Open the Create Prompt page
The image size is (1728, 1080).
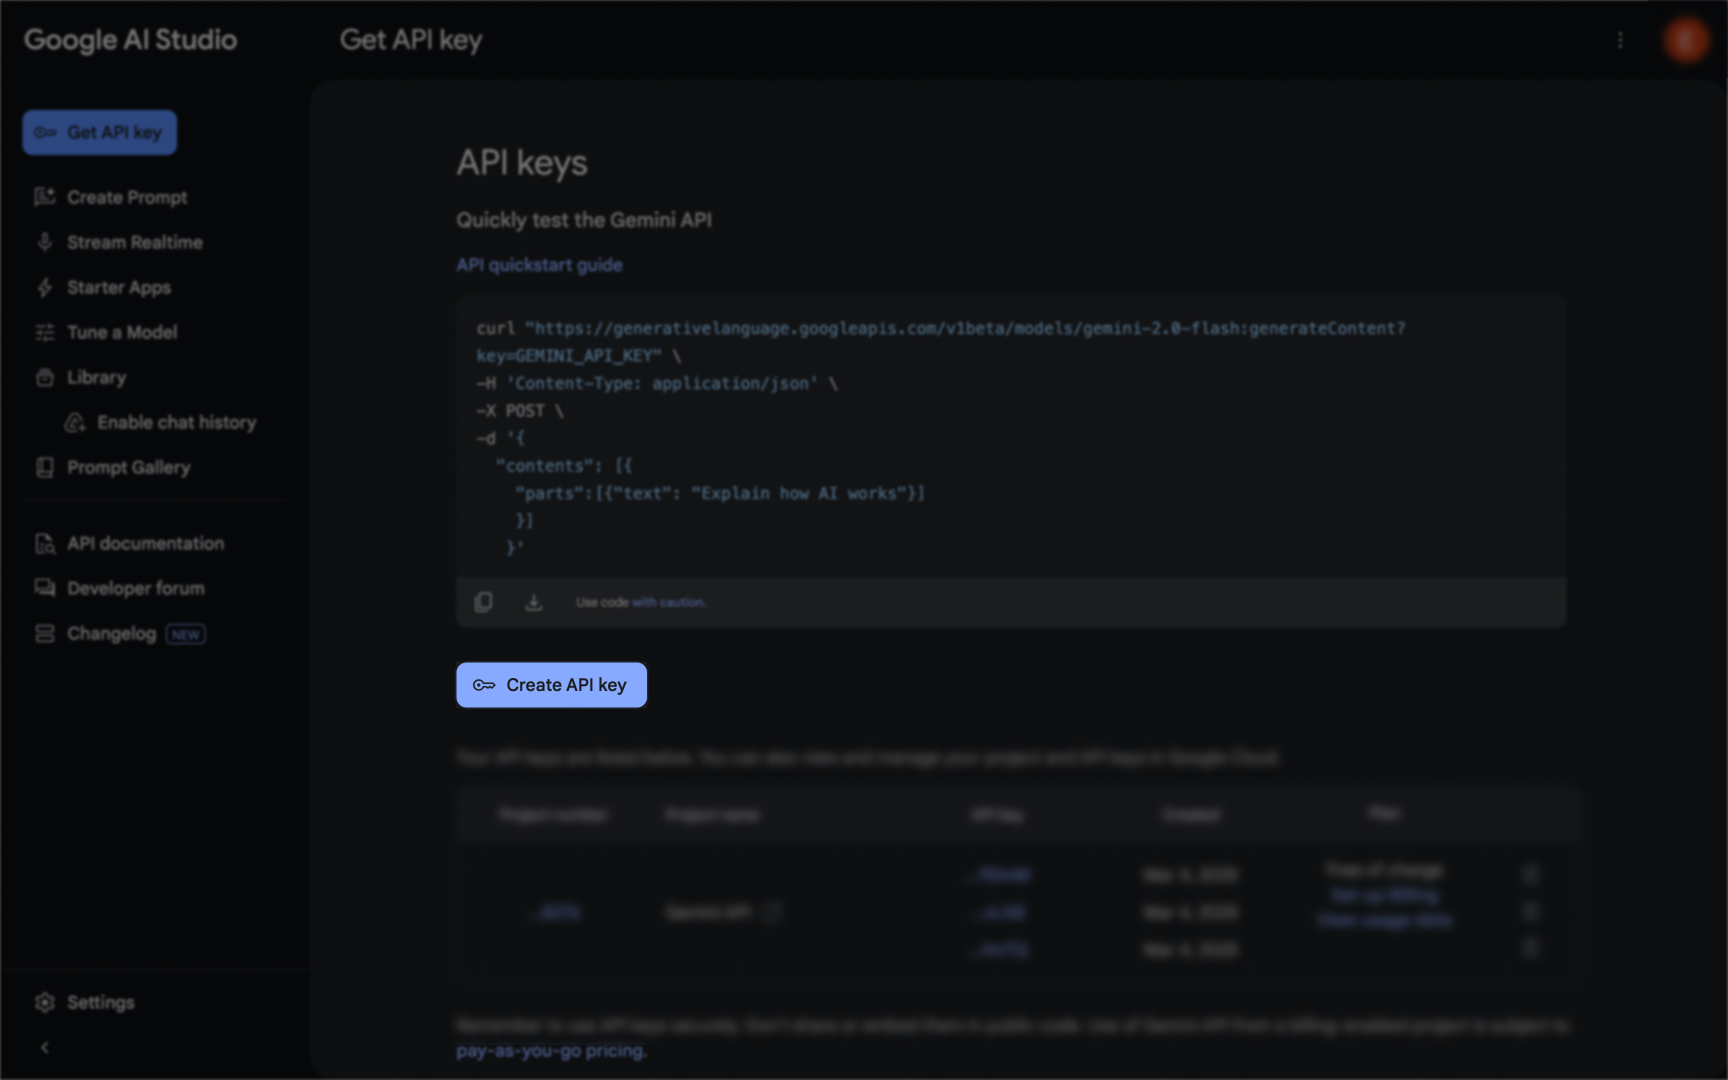111,197
